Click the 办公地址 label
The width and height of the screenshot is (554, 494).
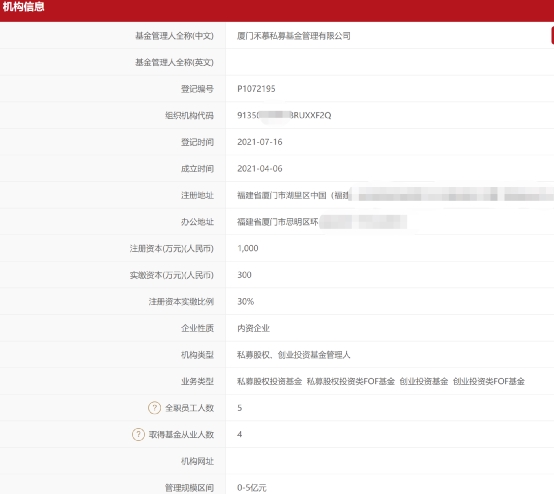tap(198, 222)
